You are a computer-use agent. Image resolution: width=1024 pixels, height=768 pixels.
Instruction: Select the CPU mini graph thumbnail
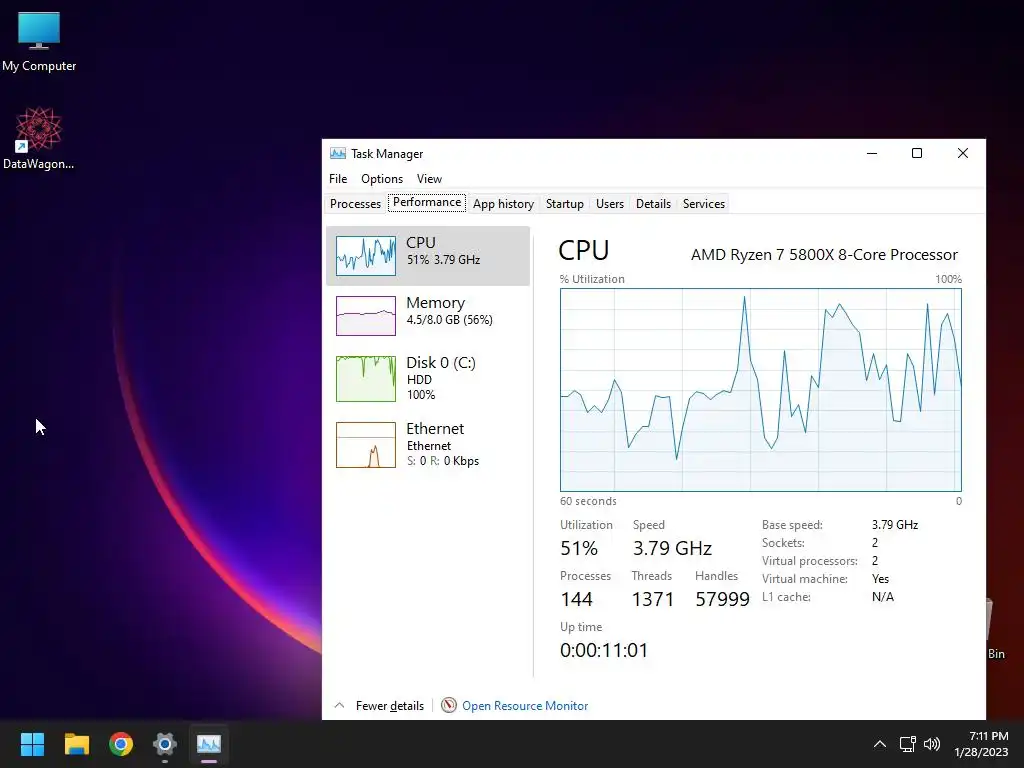pyautogui.click(x=366, y=255)
